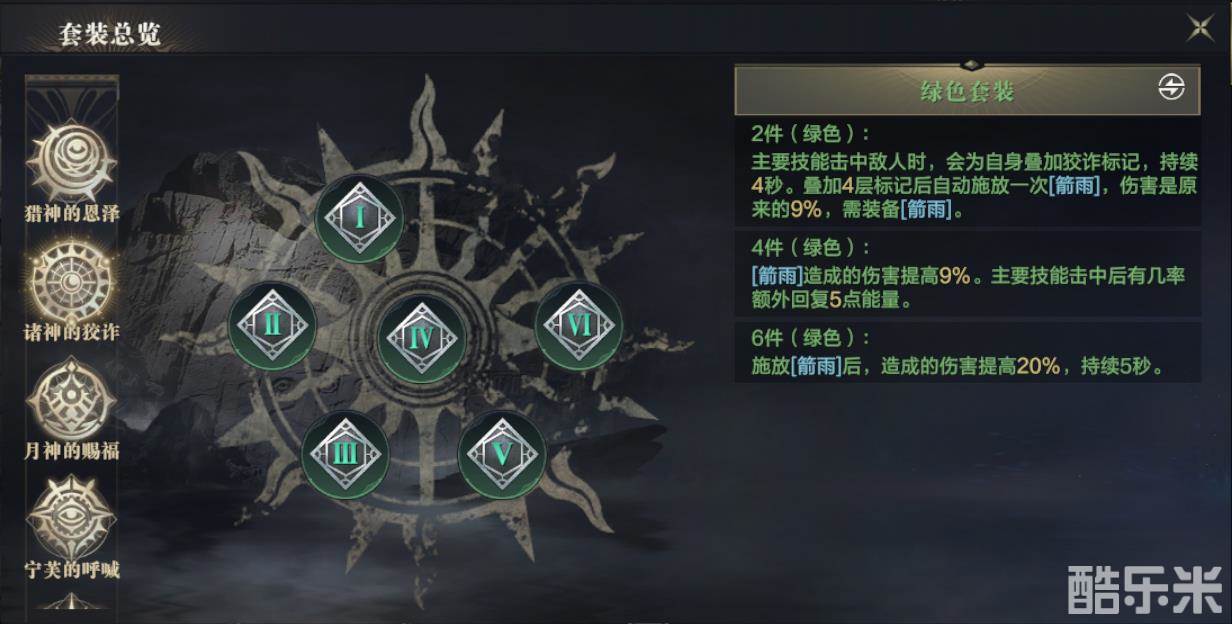Click the [箭雨] link in 6件 description

pos(816,367)
